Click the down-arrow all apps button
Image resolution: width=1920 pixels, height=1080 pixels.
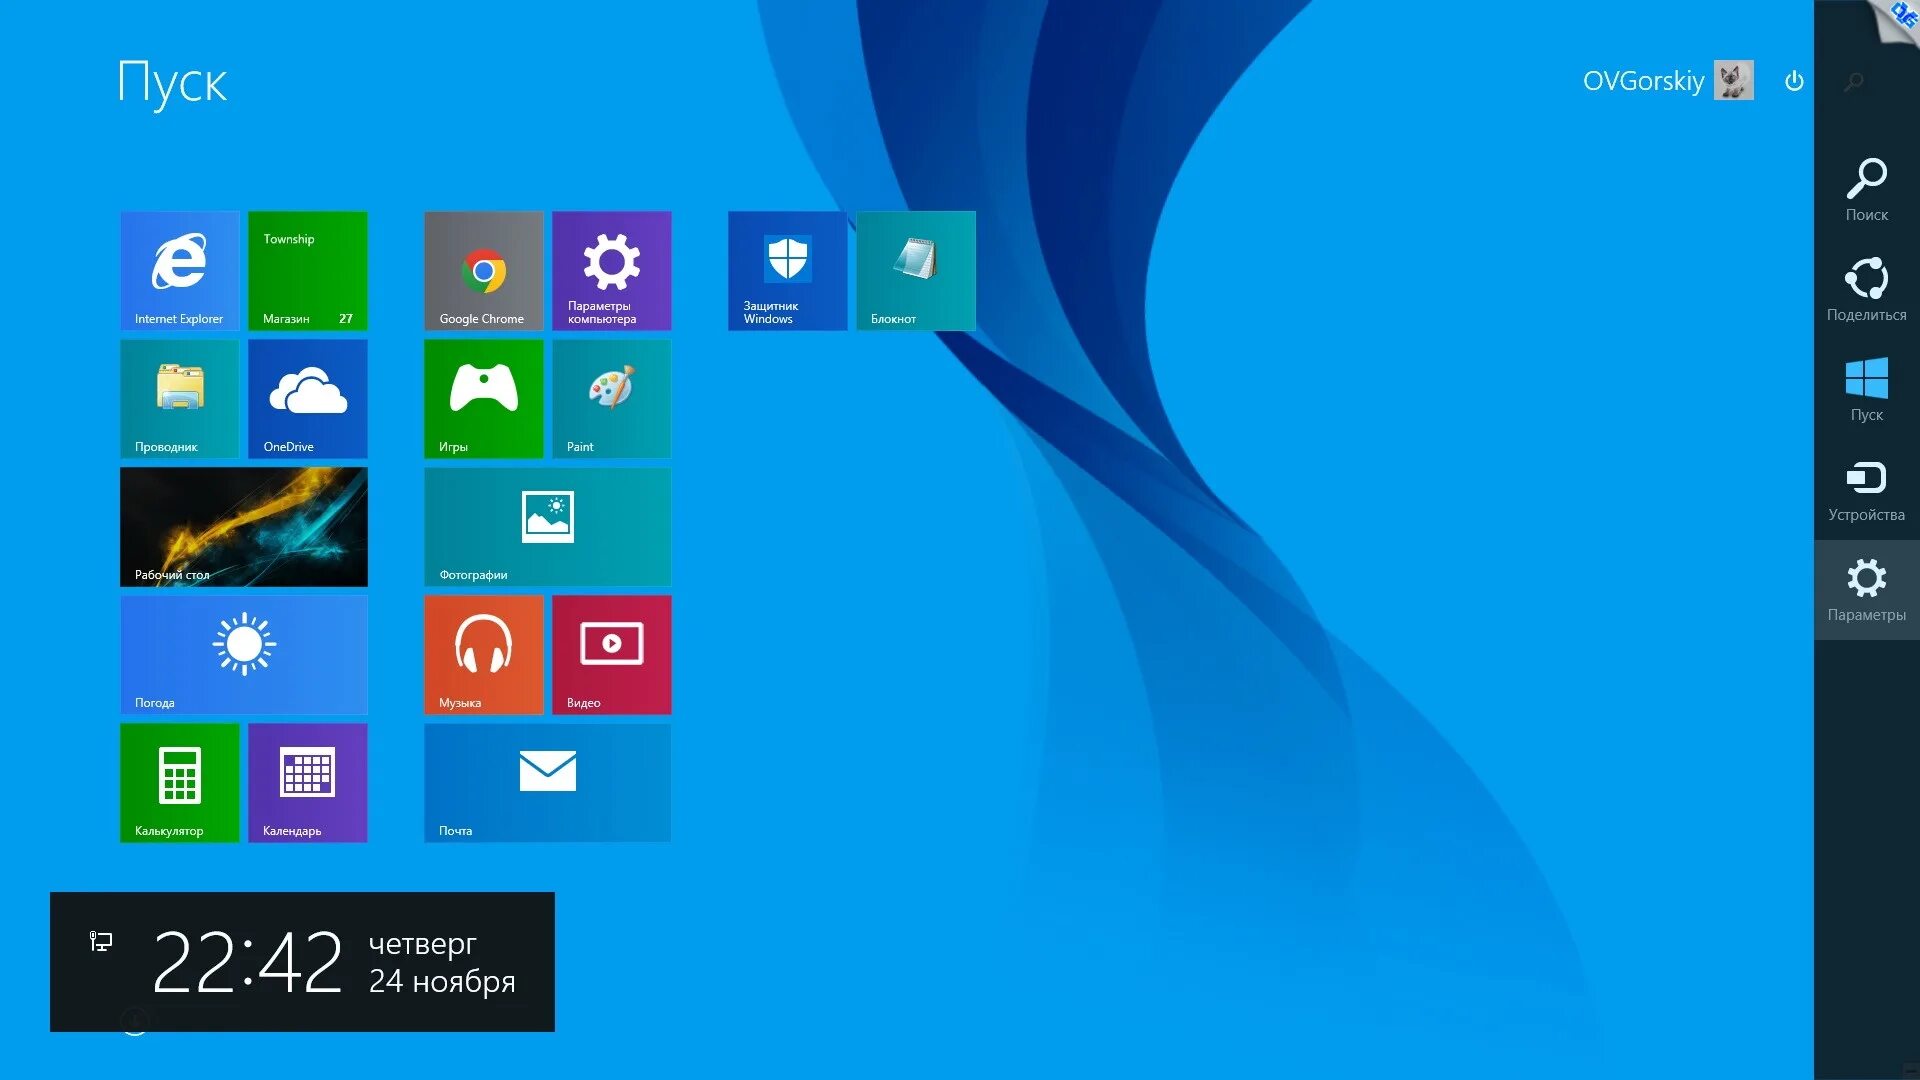[135, 1021]
